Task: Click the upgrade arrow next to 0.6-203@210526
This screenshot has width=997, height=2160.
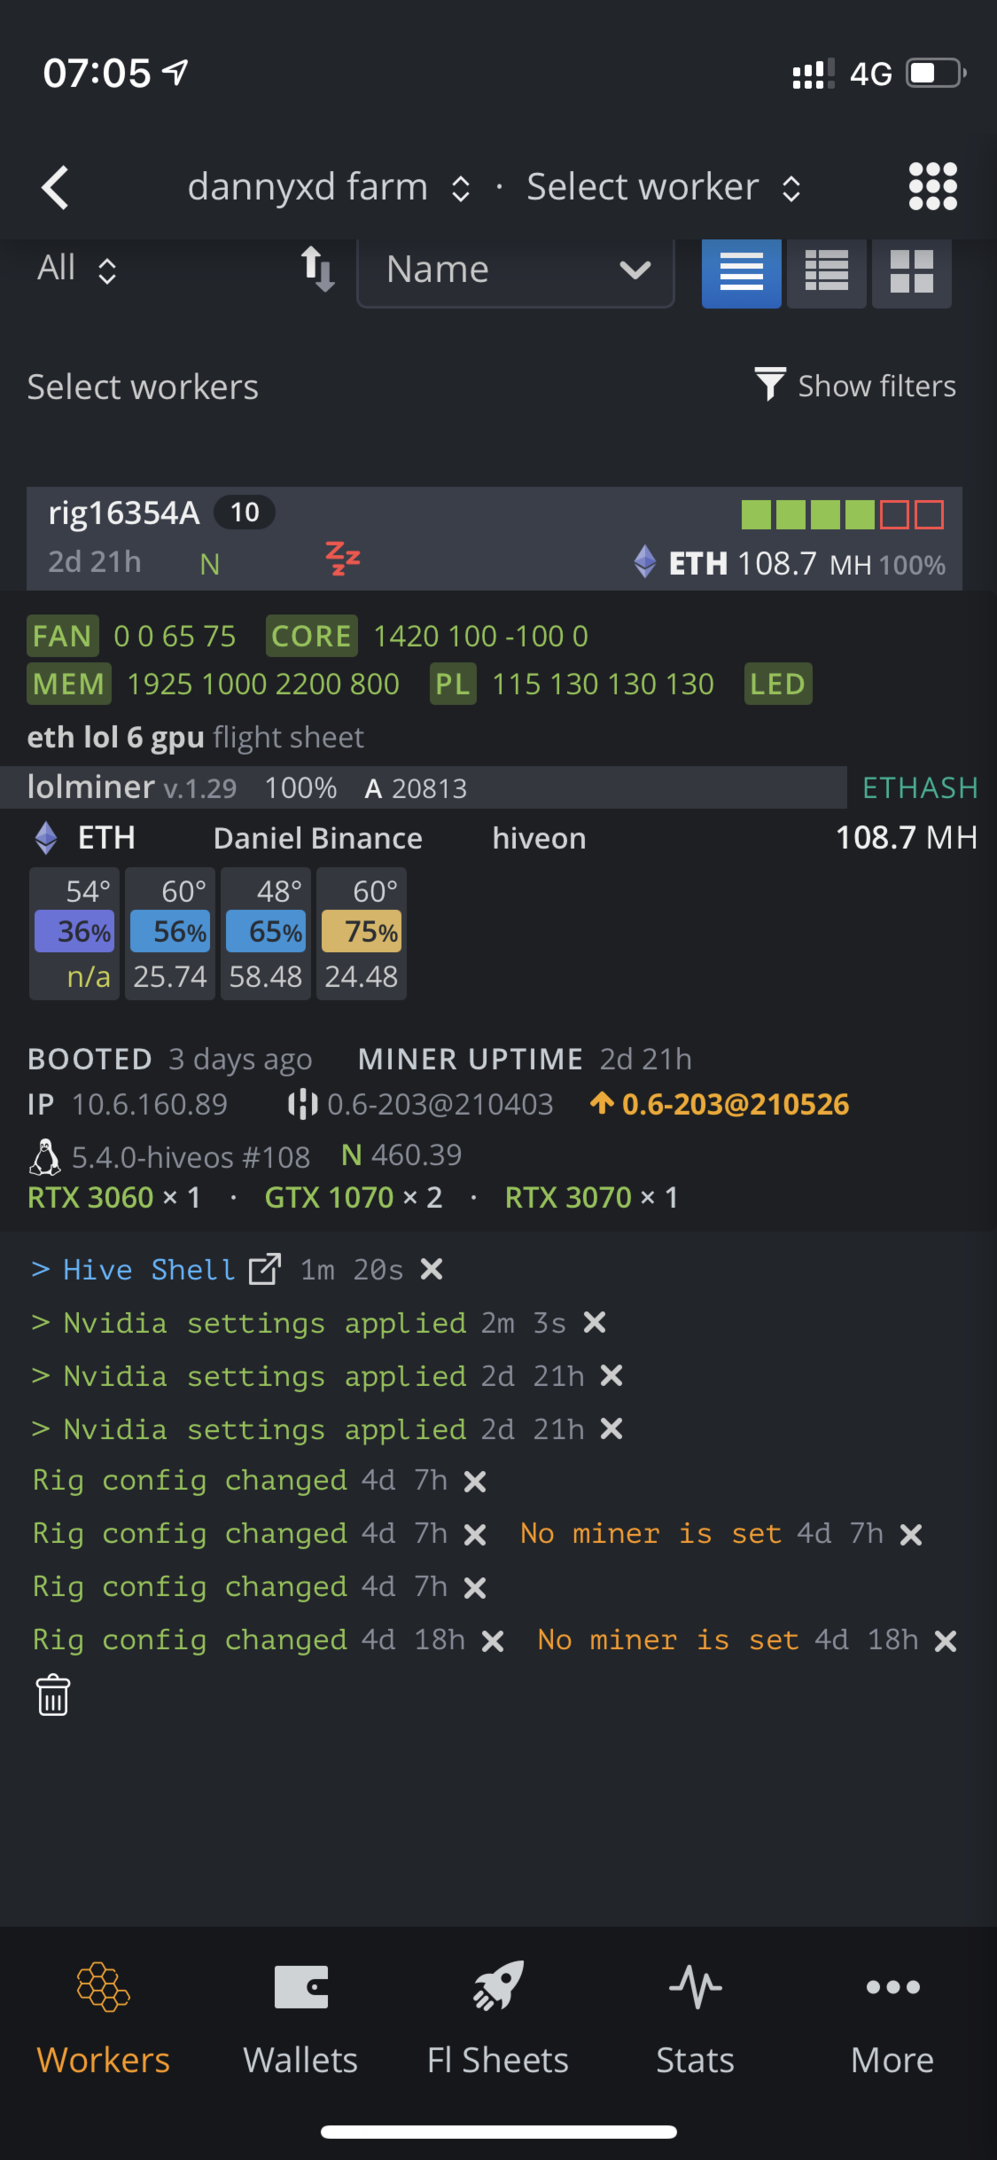Action: point(601,1104)
